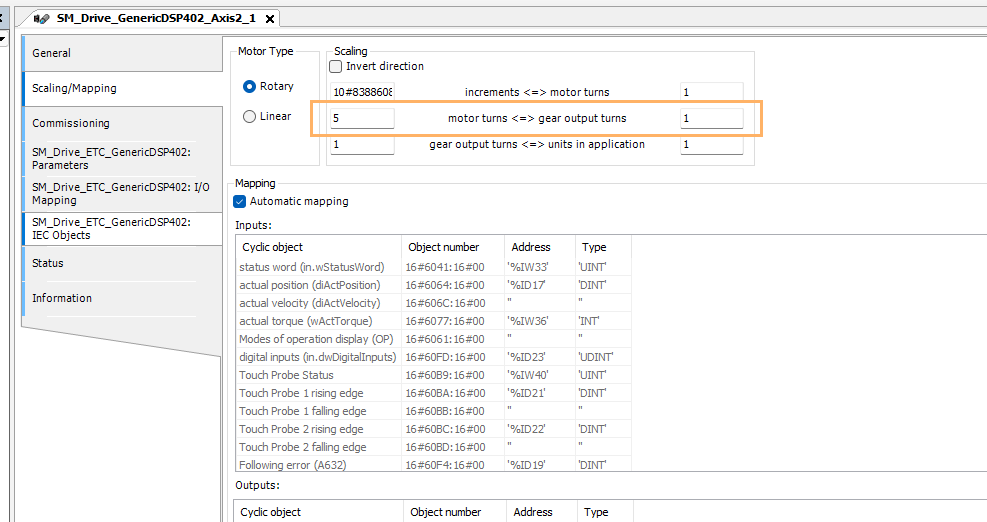This screenshot has height=522, width=987.
Task: Click the motor turns field containing 5
Action: pyautogui.click(x=362, y=118)
